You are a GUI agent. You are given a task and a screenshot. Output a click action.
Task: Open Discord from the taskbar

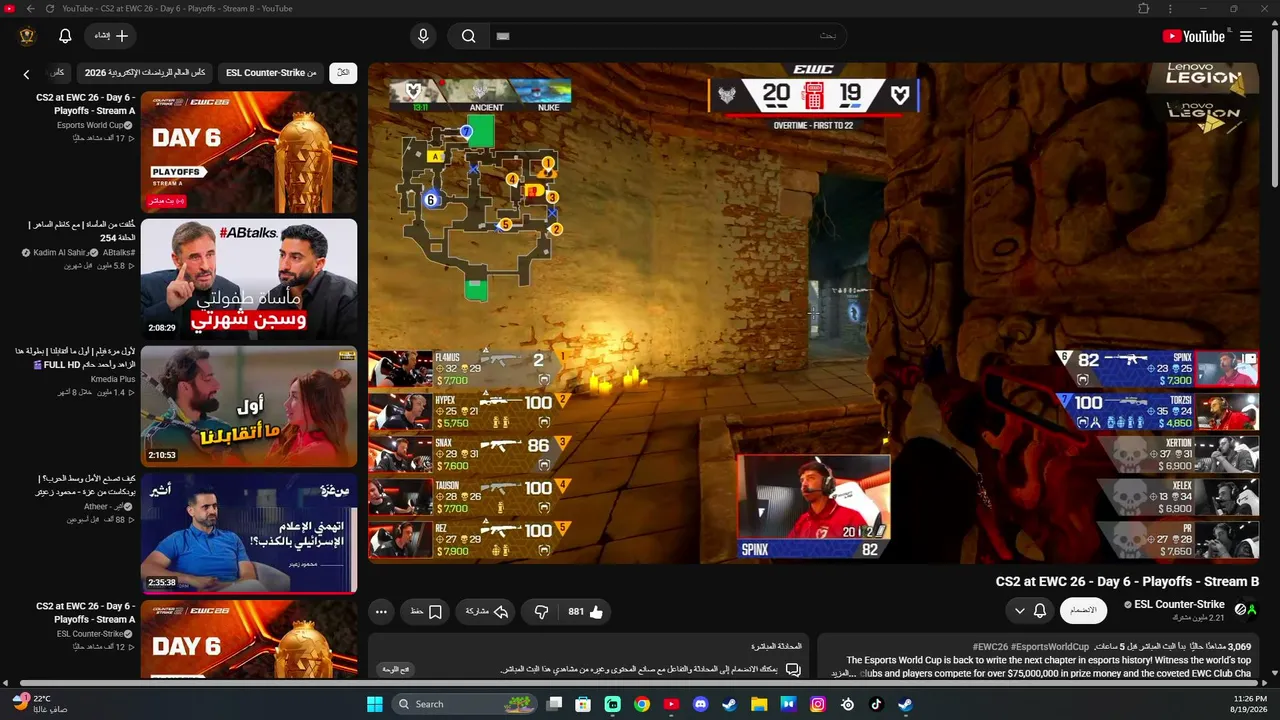700,704
